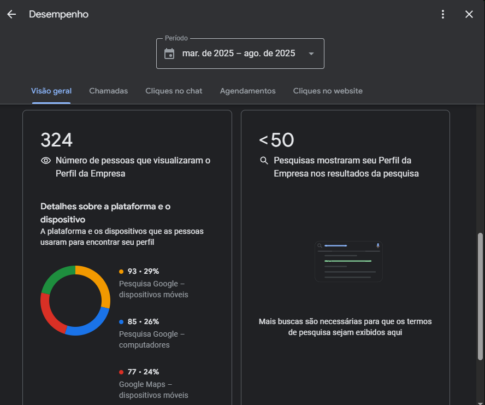The image size is (485, 405).
Task: Select the Pesquisa Google dispositivos móveis legend entry
Action: point(153,283)
